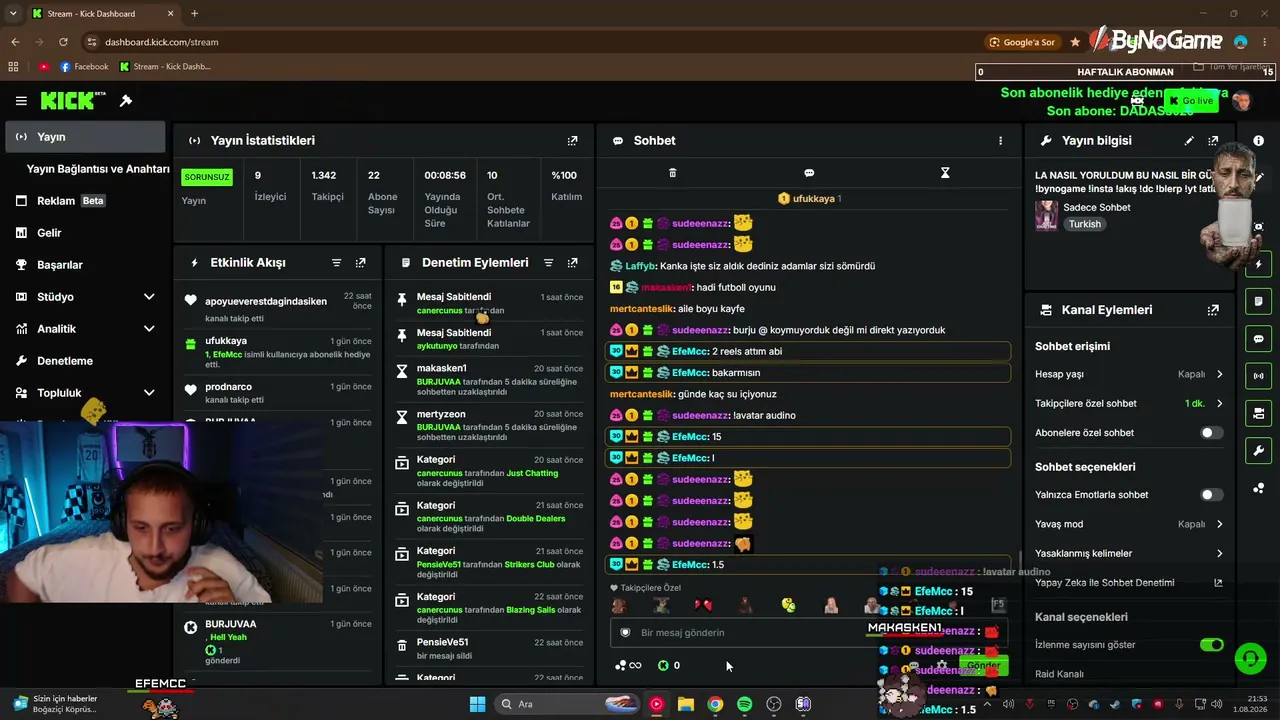The width and height of the screenshot is (1280, 720).
Task: Open the support headset chat bubble
Action: (x=1250, y=659)
